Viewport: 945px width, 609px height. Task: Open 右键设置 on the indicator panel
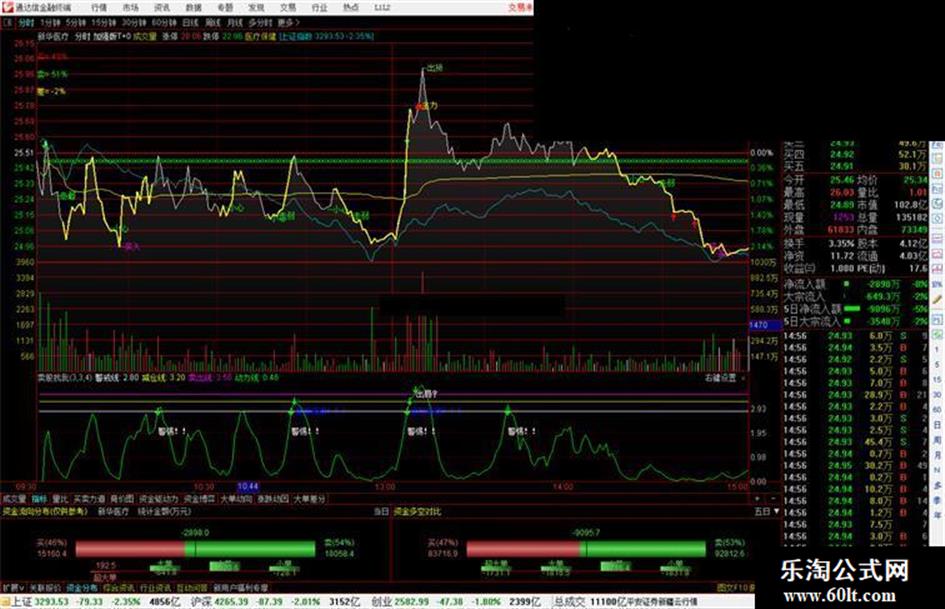coord(721,377)
